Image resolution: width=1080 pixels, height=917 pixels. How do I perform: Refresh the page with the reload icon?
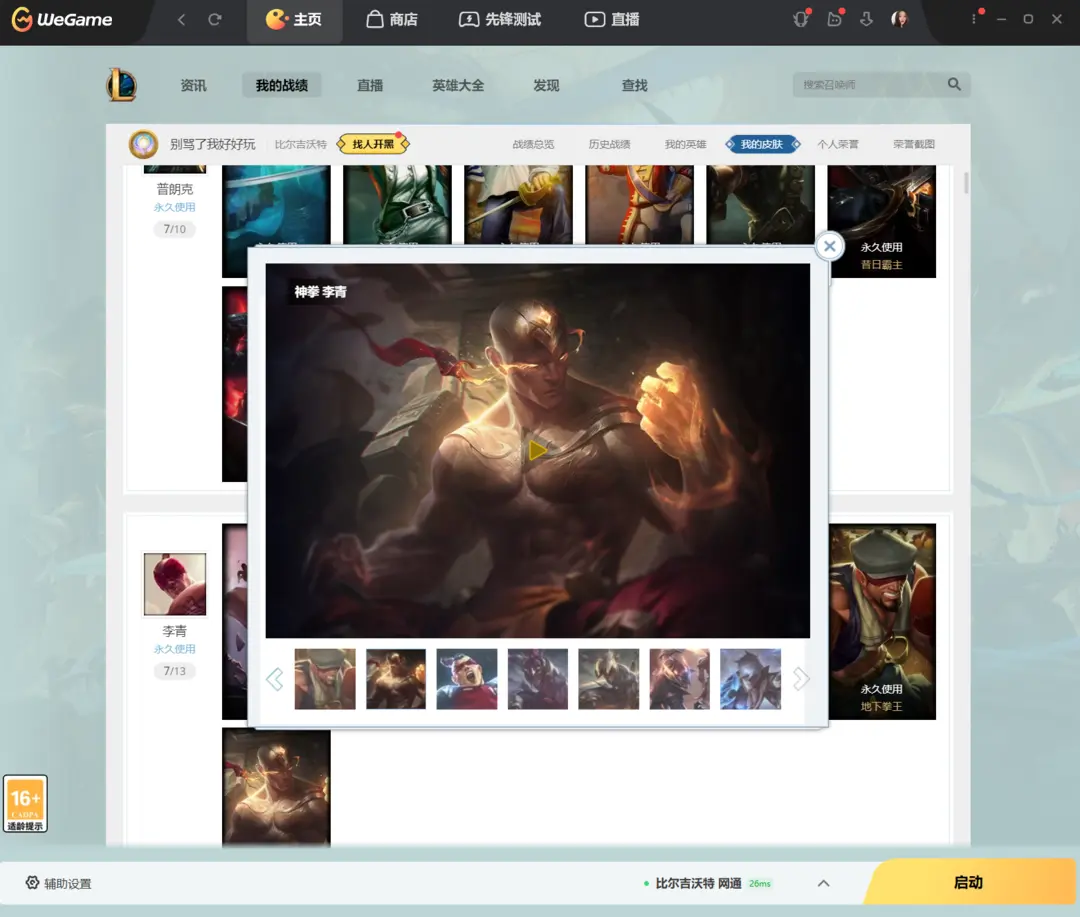[x=215, y=19]
